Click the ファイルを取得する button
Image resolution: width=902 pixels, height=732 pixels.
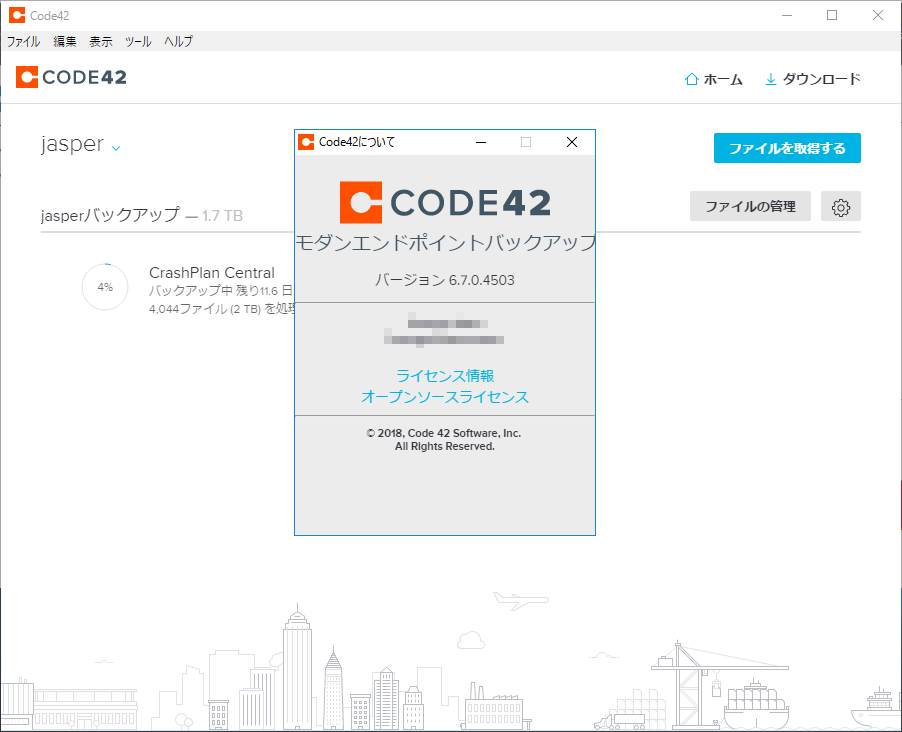787,148
